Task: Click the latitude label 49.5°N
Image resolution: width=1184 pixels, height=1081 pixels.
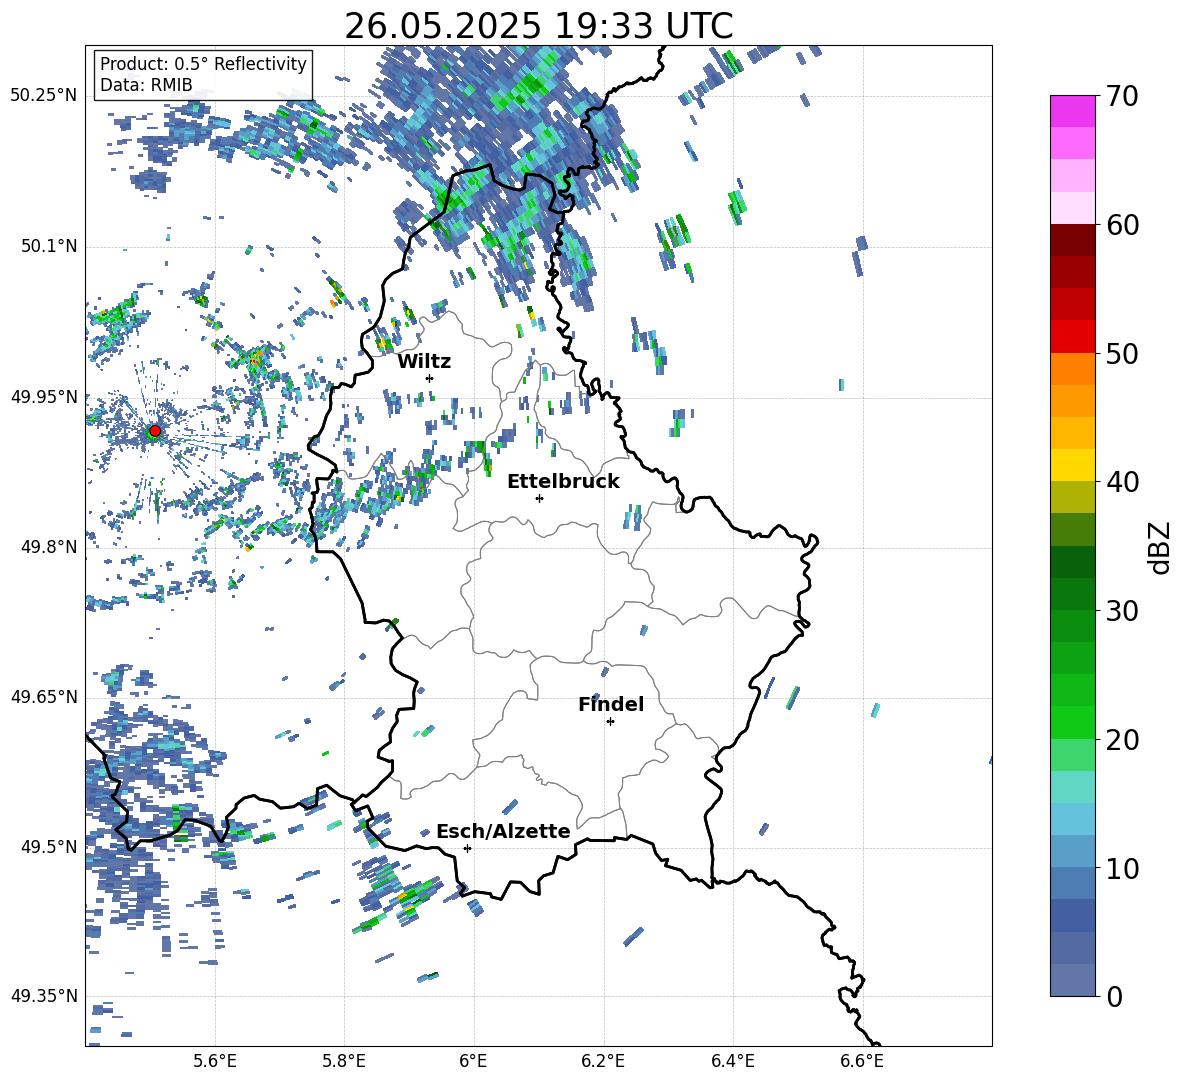Action: (x=49, y=846)
